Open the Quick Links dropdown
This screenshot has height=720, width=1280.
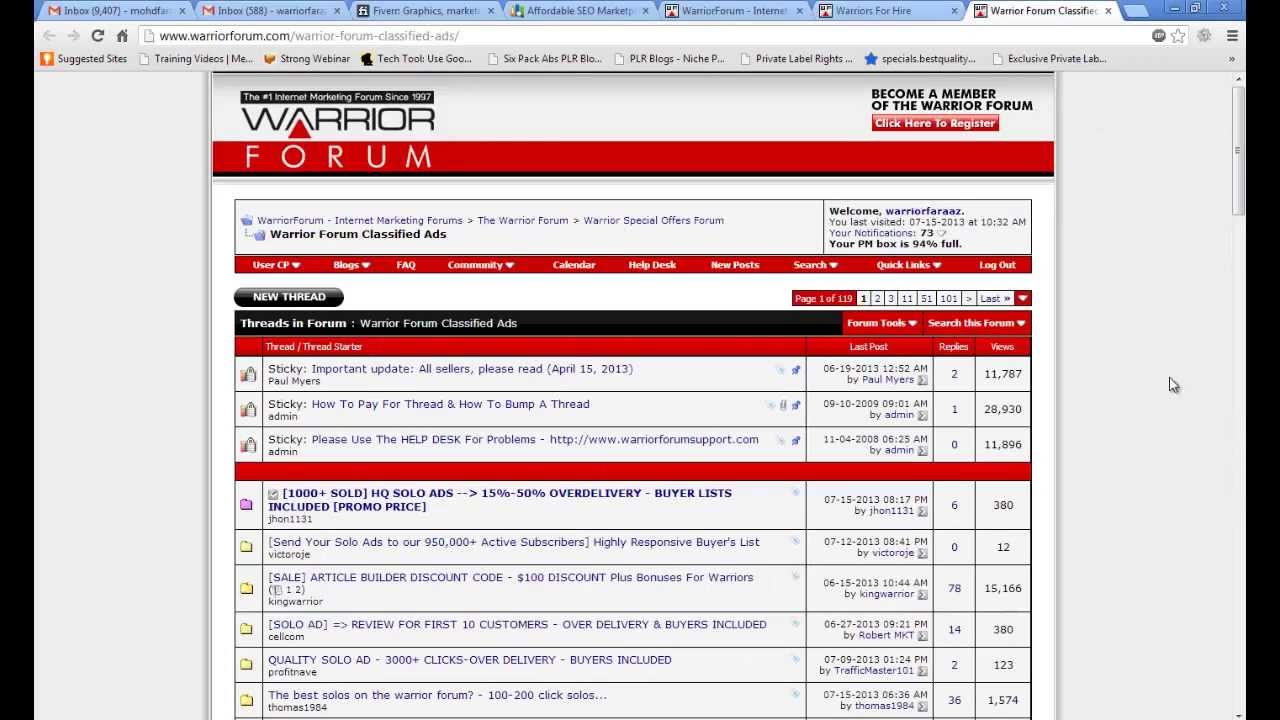(x=908, y=265)
